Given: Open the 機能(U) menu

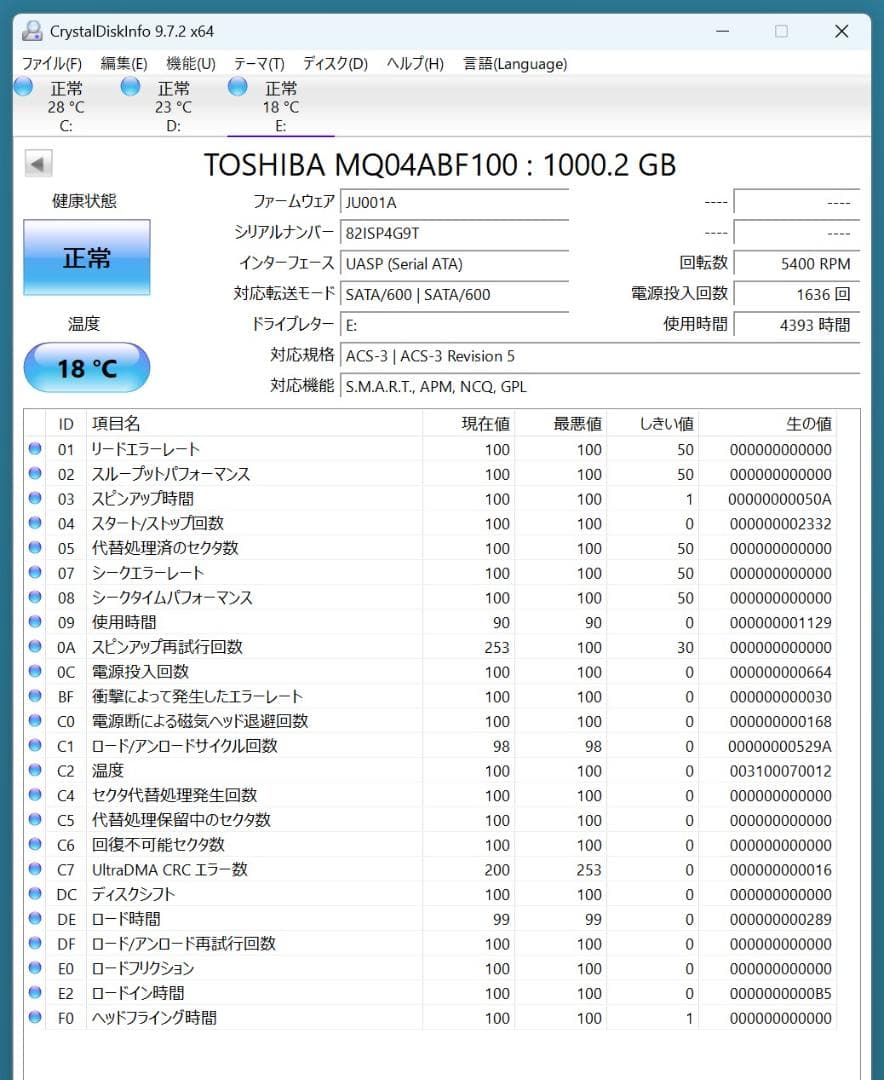Looking at the screenshot, I should coord(191,64).
